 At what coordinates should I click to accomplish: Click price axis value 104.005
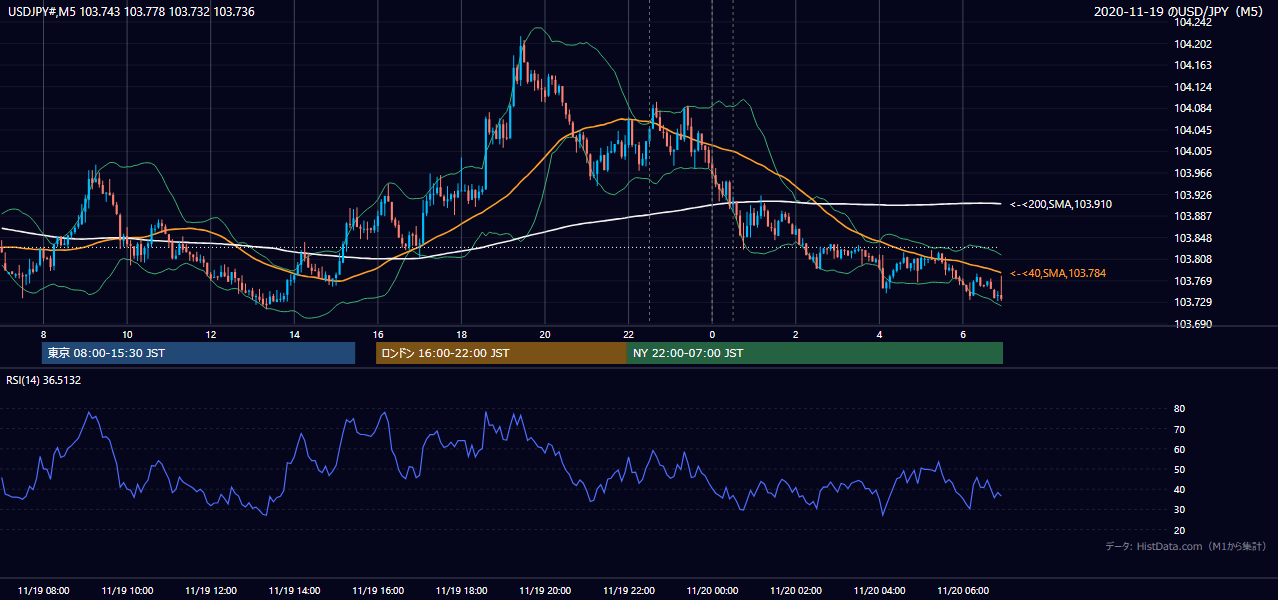1193,151
